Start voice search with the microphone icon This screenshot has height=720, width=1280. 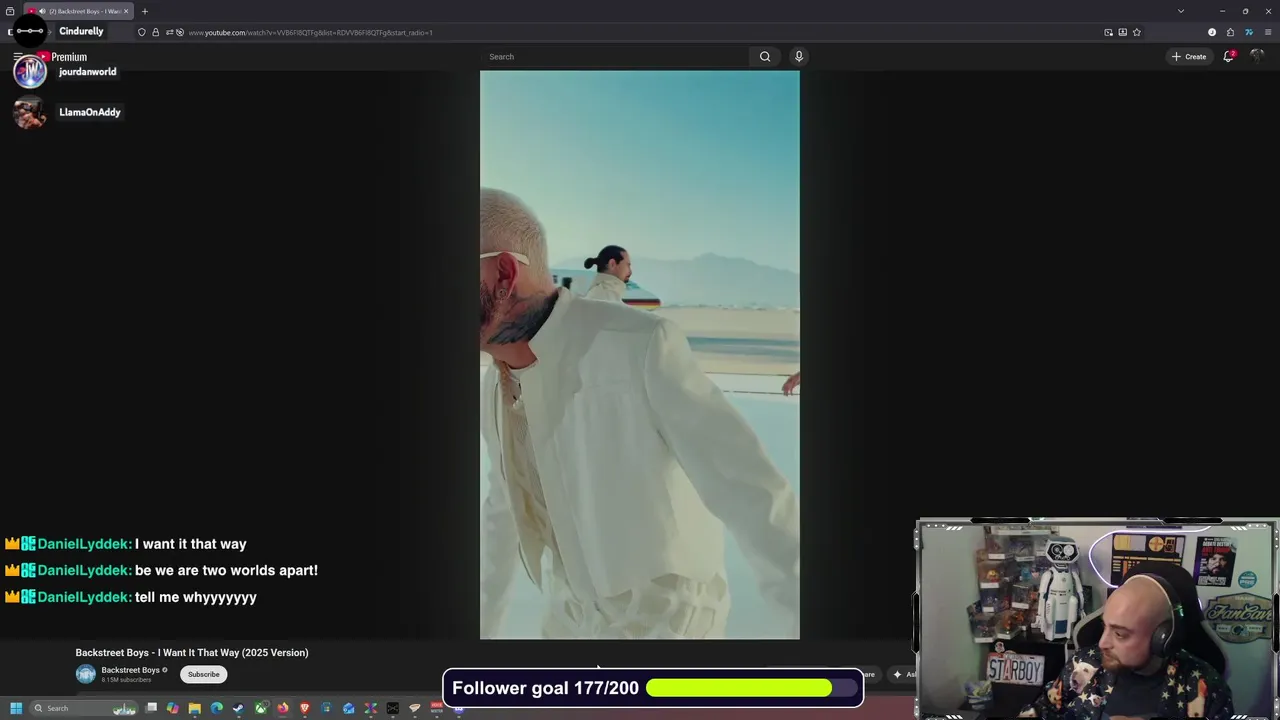(x=799, y=57)
